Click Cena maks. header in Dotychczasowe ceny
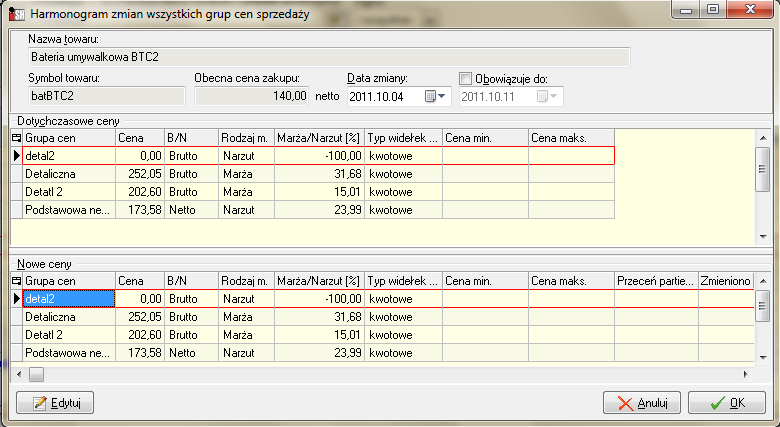The height and width of the screenshot is (427, 780). [572, 138]
